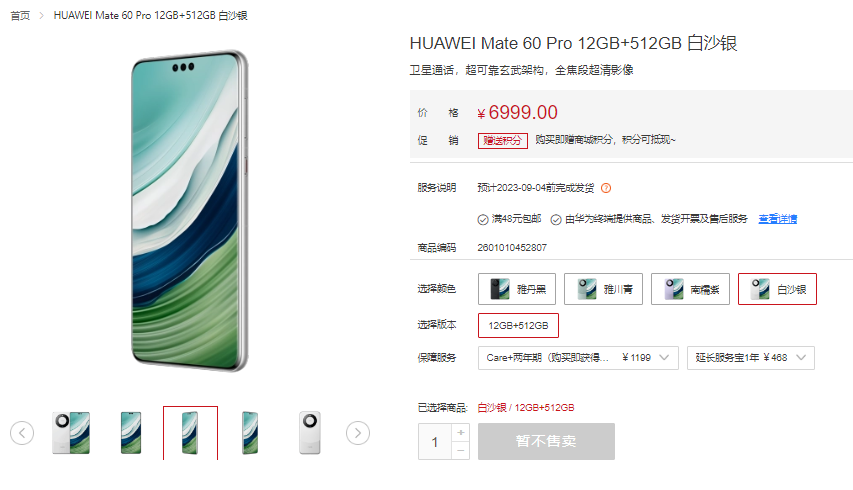
Task: Click the quantity input field
Action: pos(435,442)
